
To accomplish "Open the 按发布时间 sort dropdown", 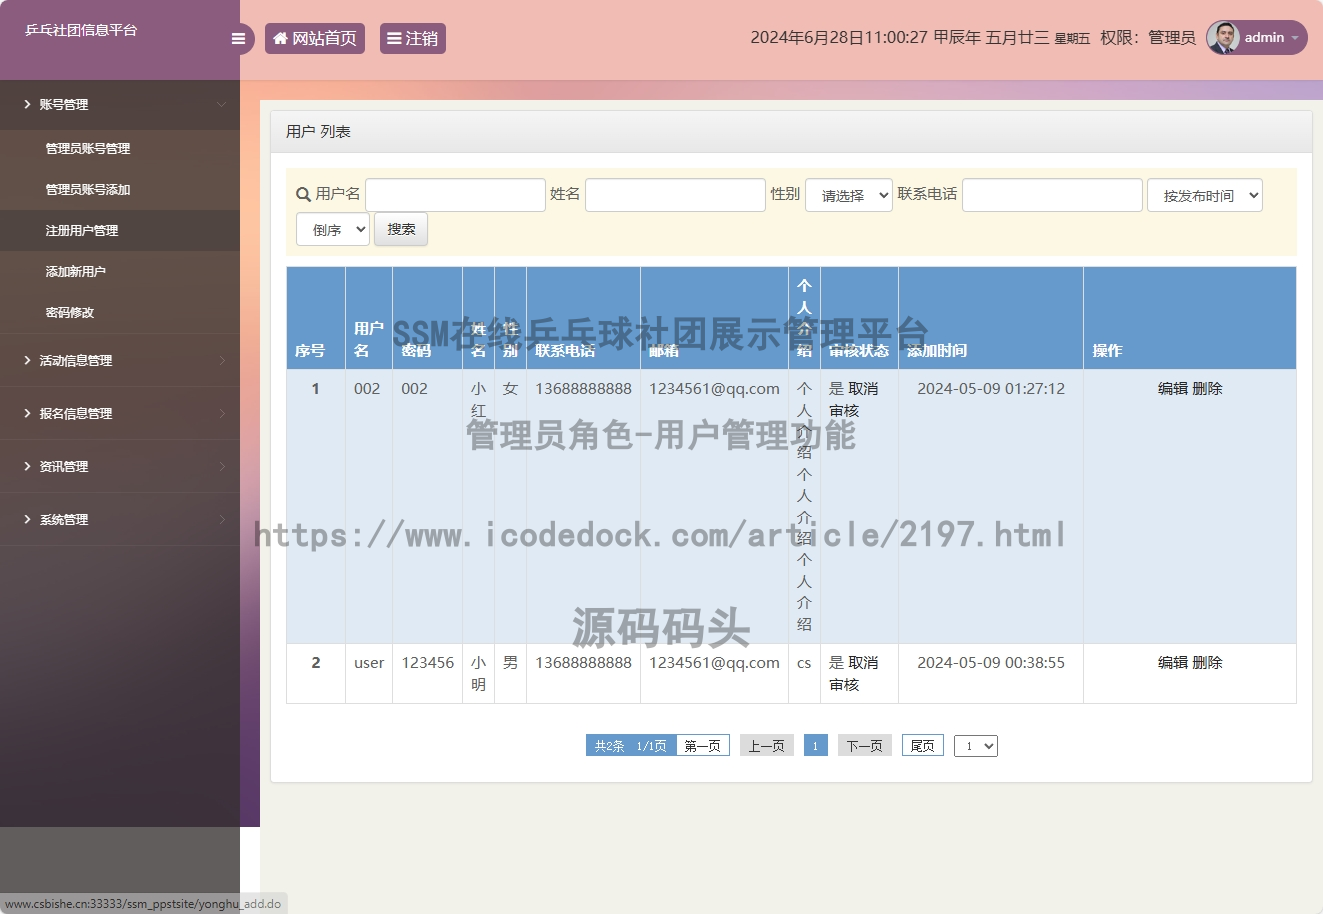I will tap(1205, 195).
